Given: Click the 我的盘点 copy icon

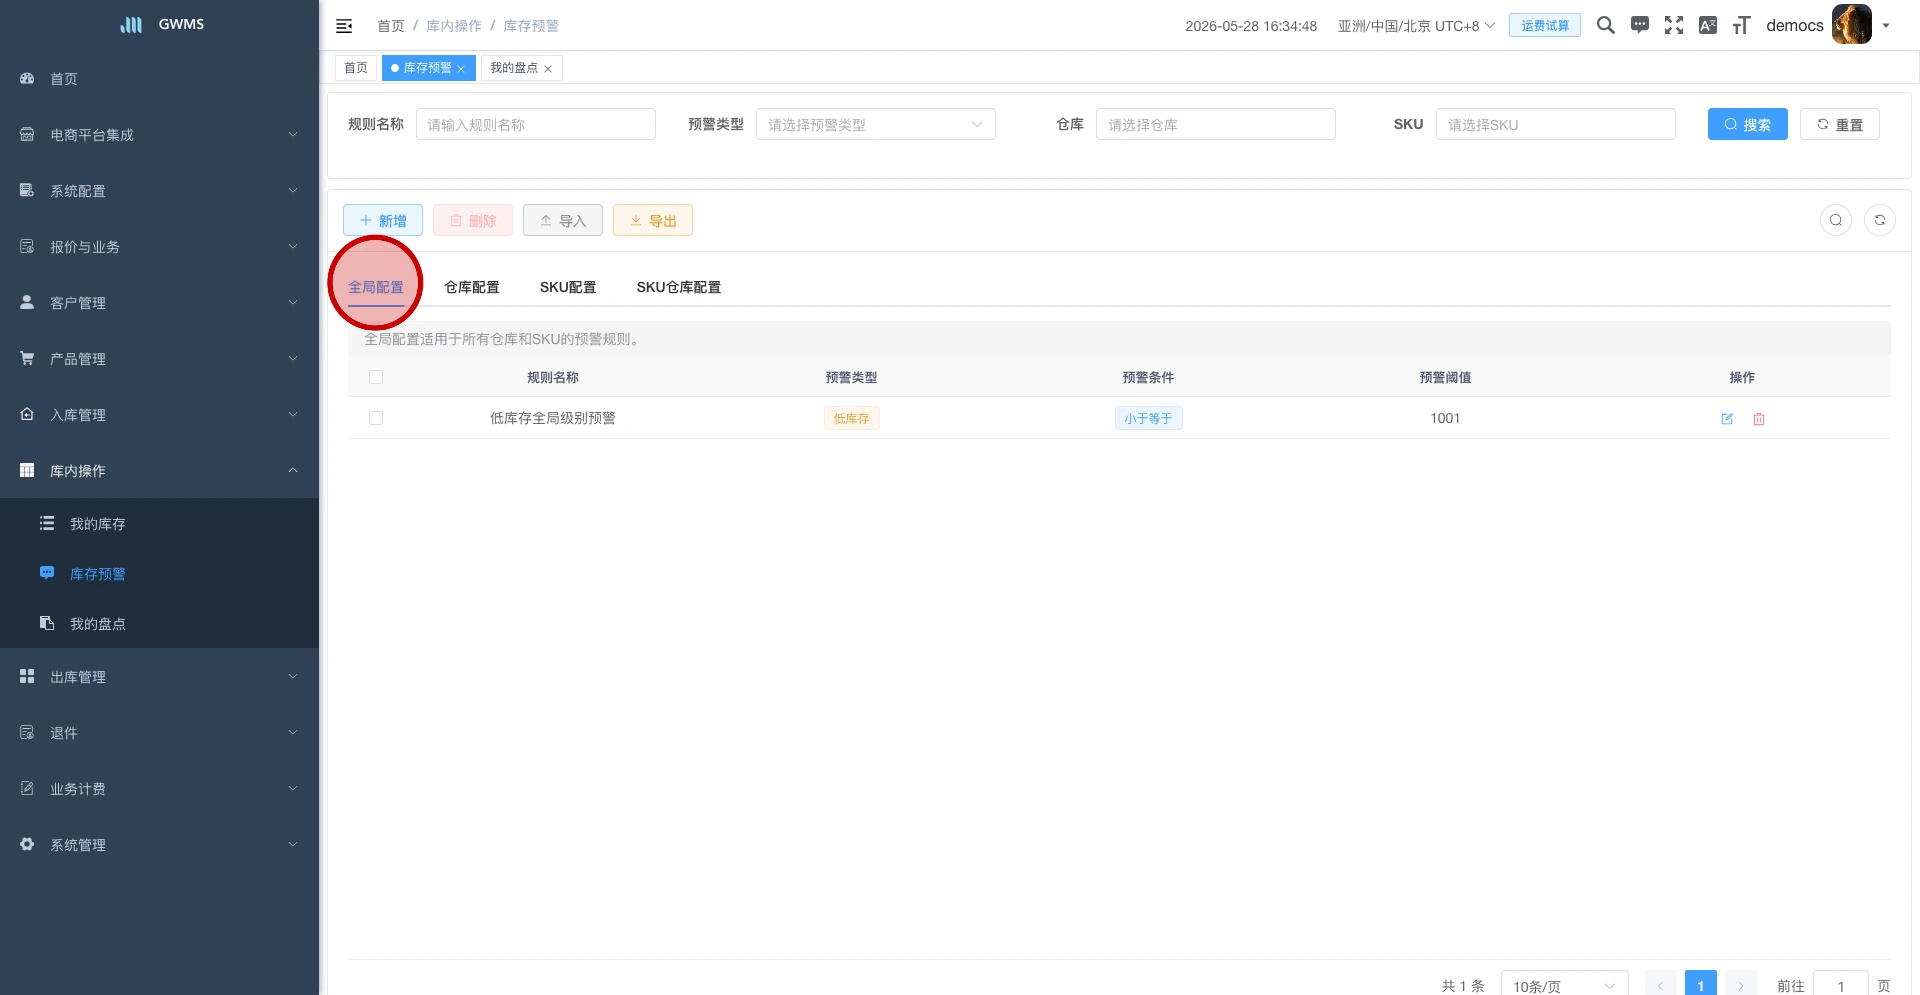Looking at the screenshot, I should (47, 623).
